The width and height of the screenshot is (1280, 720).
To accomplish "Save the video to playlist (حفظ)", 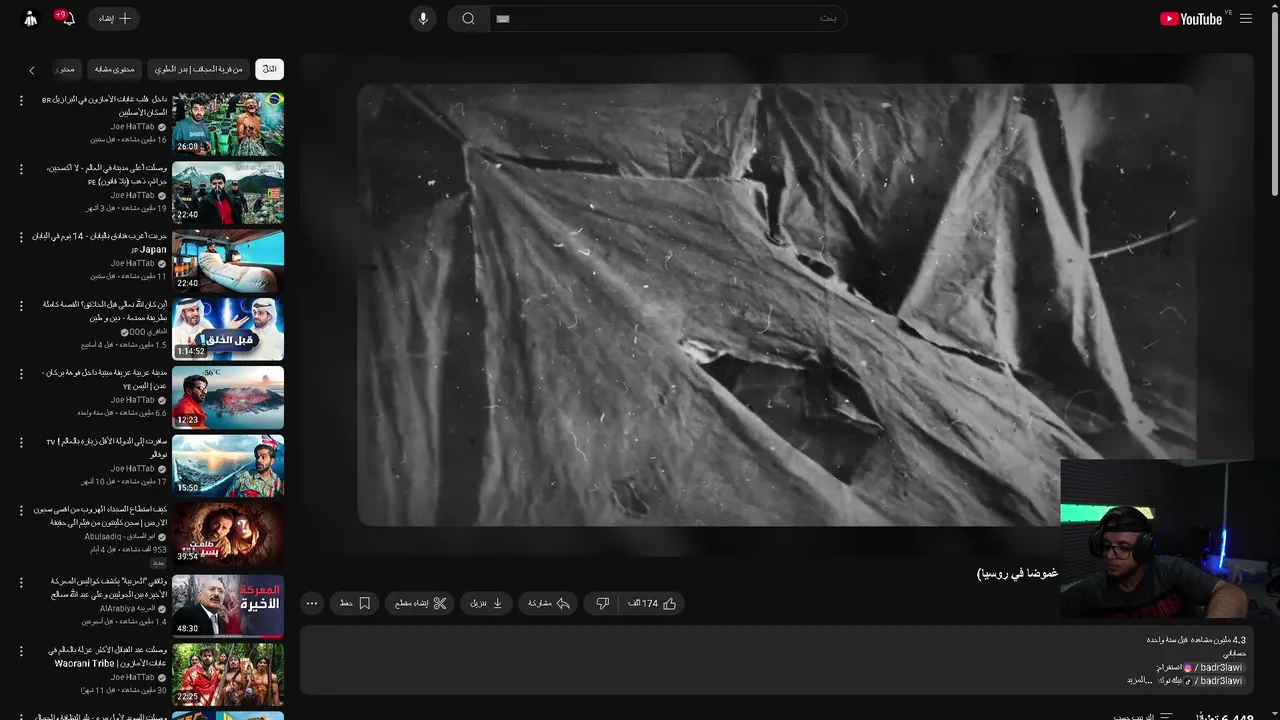I will click(355, 603).
